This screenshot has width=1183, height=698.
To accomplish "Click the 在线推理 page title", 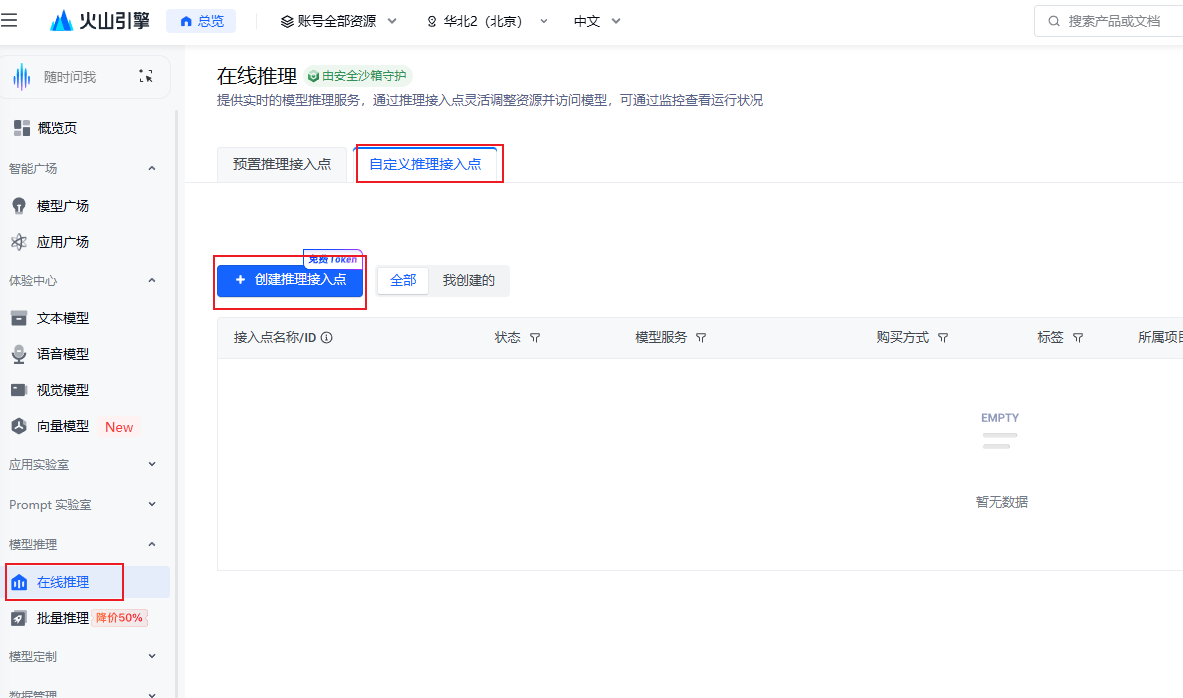I will coord(257,76).
